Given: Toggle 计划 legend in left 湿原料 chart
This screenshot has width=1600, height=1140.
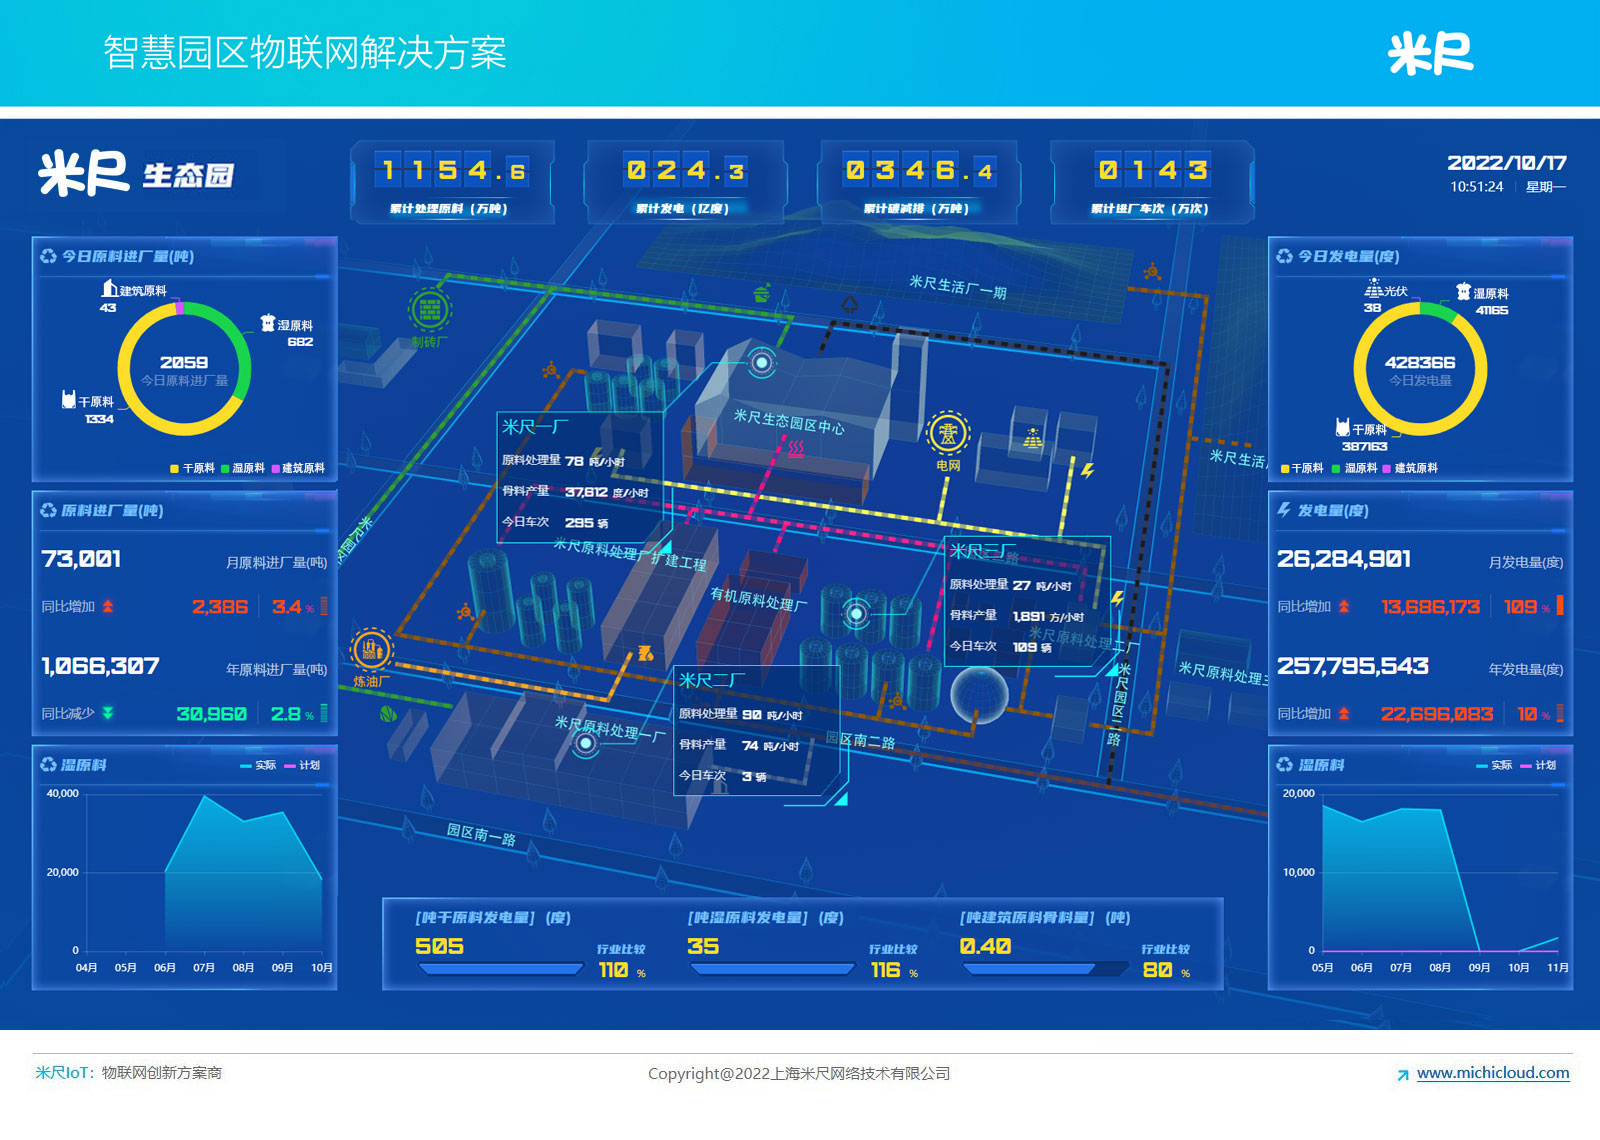Looking at the screenshot, I should pos(302,765).
